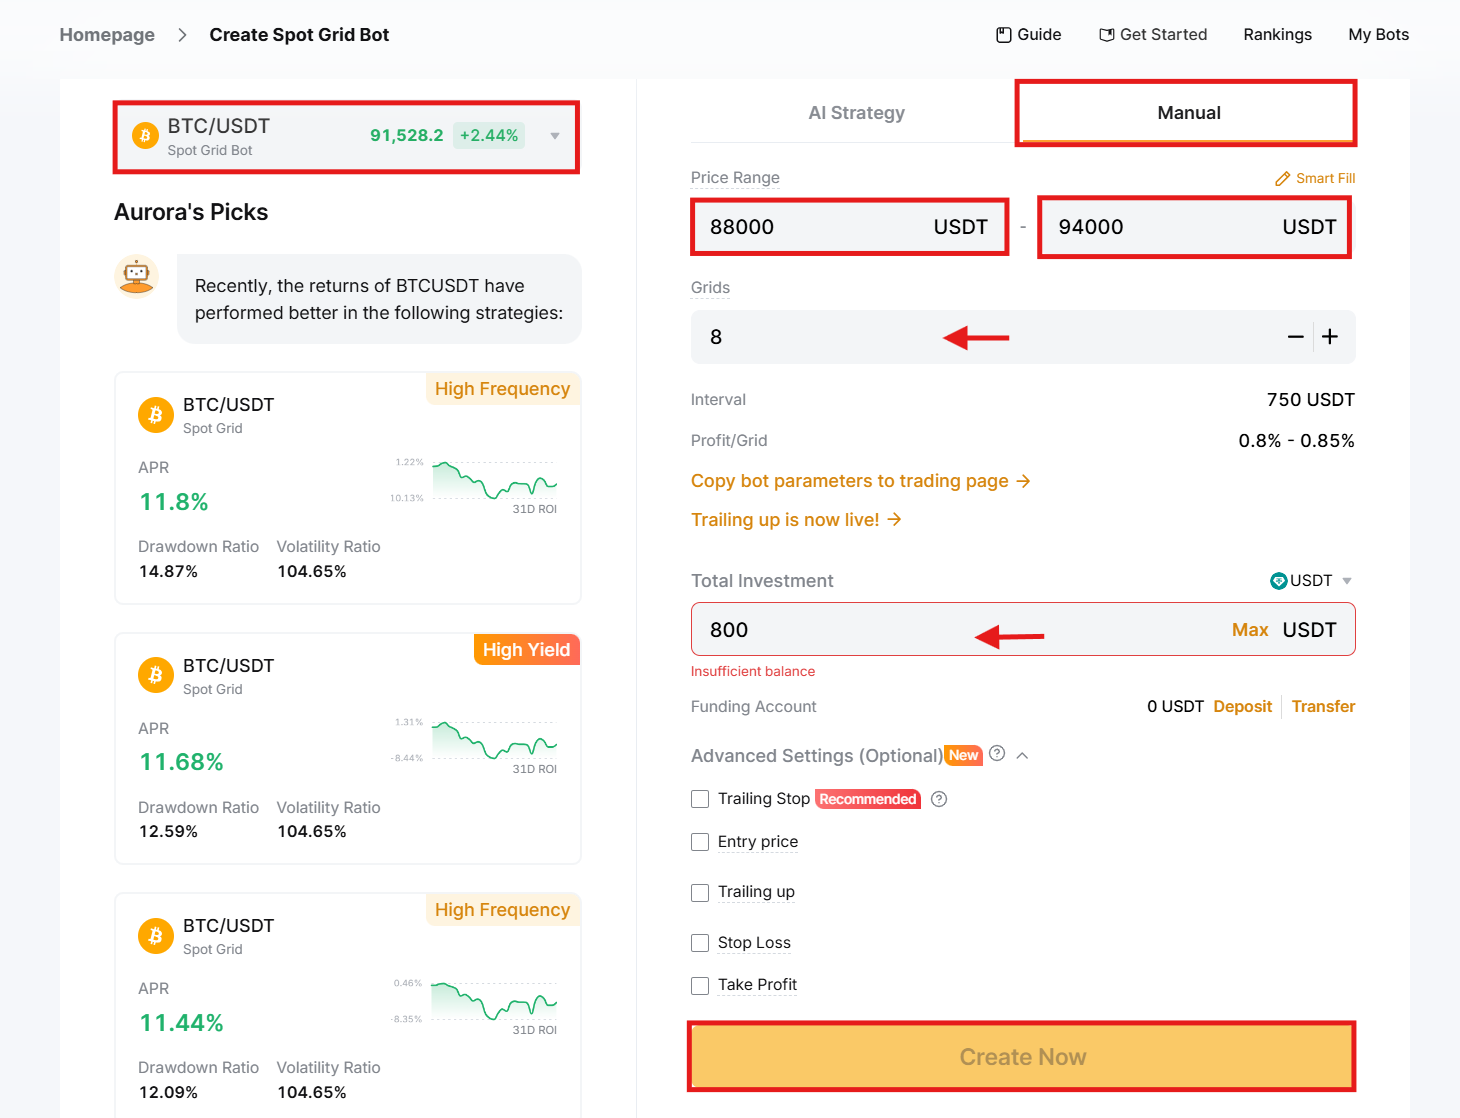Click the Bitcoin coin icon in the pair selector
The image size is (1460, 1118).
[144, 135]
